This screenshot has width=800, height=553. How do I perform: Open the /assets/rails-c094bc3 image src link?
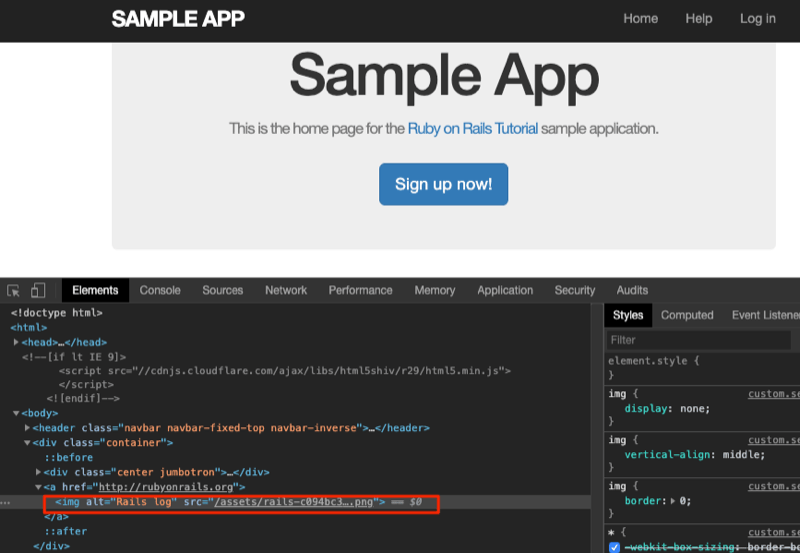(x=293, y=502)
